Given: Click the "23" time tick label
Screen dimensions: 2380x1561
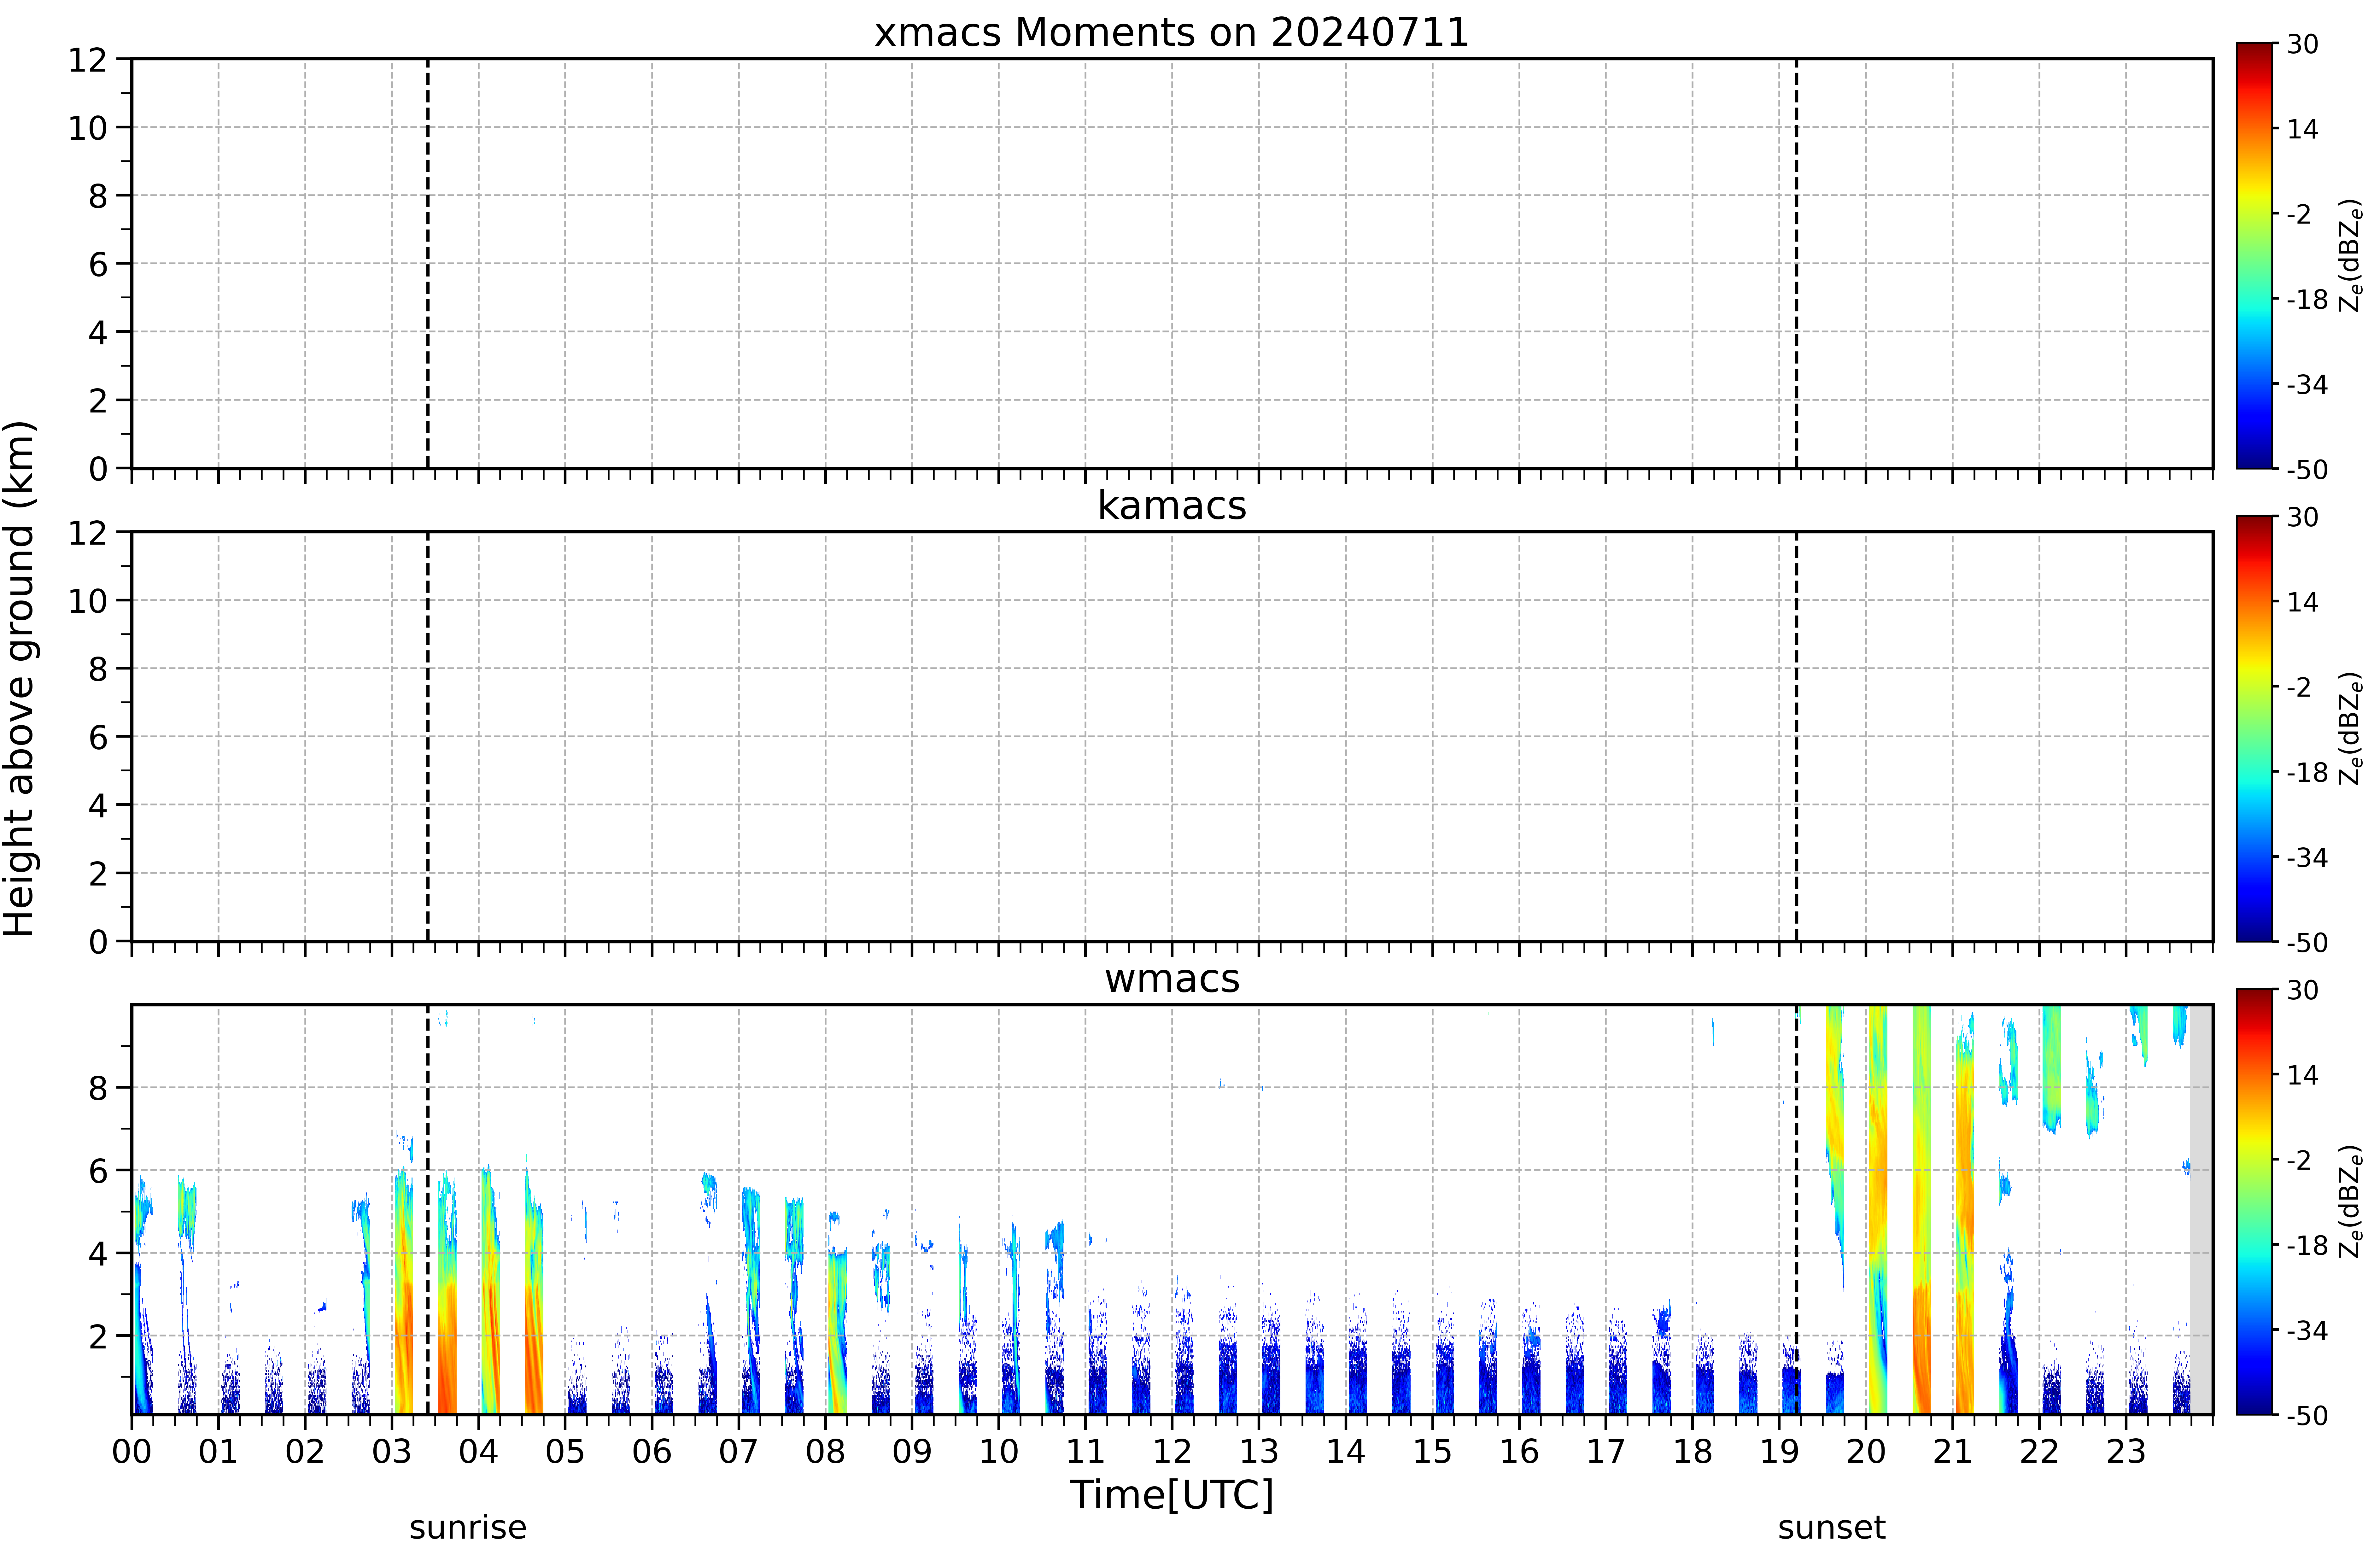Looking at the screenshot, I should [x=2126, y=1451].
